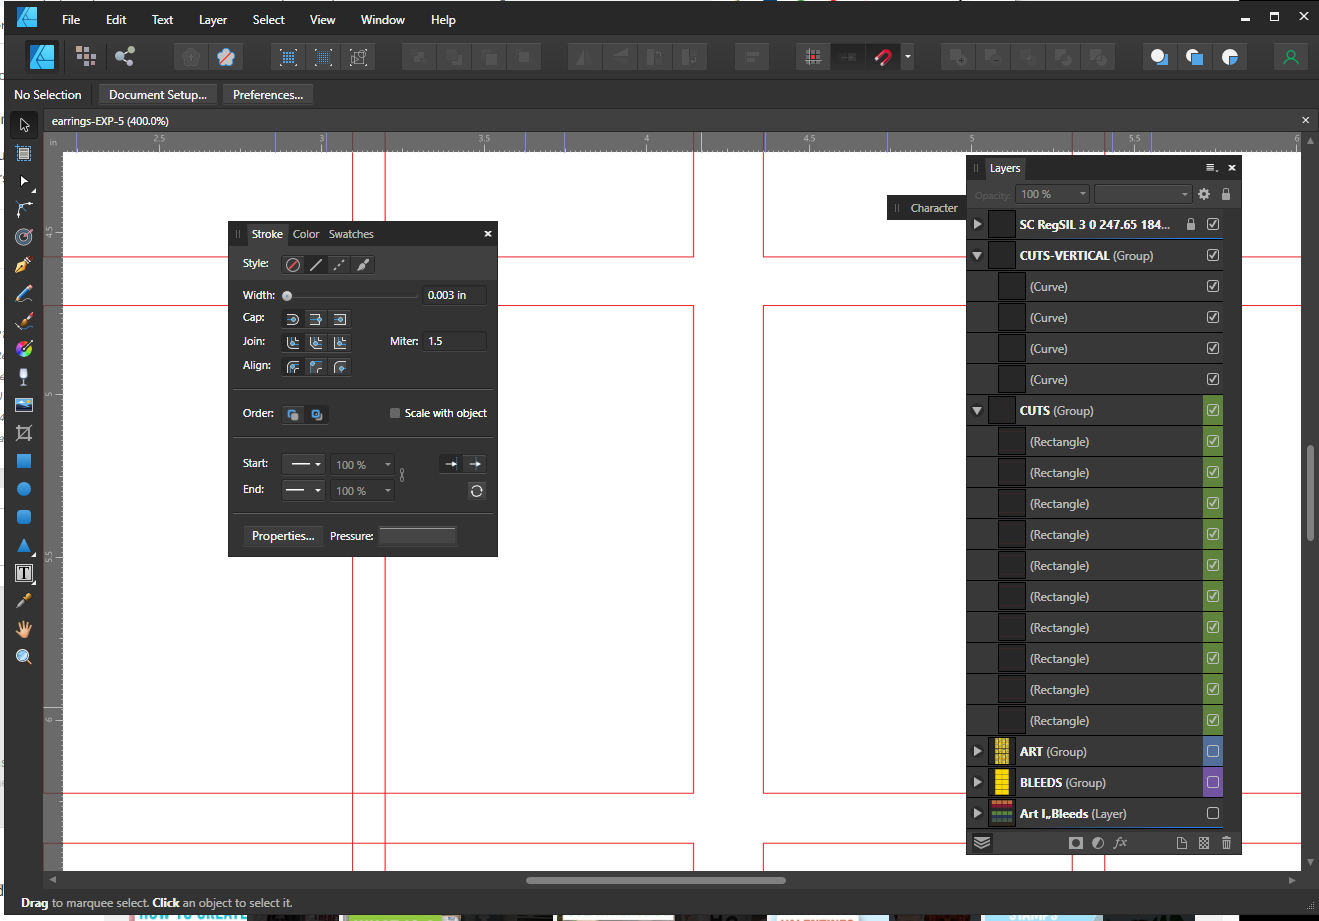The height and width of the screenshot is (921, 1319).
Task: Open layer effects fx in the Layers panel
Action: click(1120, 843)
